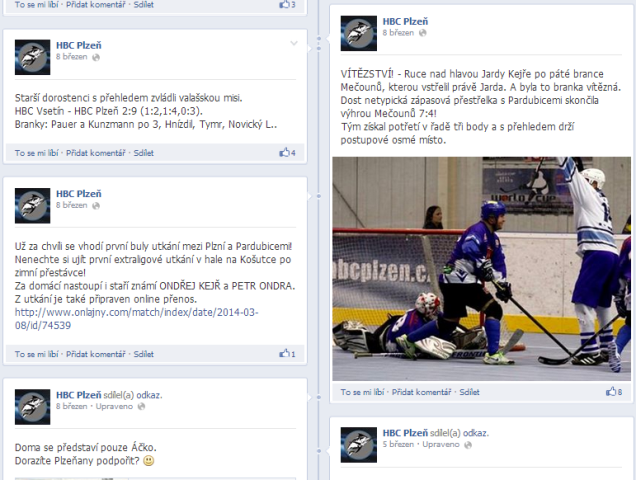The height and width of the screenshot is (480, 636).
Task: Click timeline dot beside Pardubice announcement post
Action: click(x=319, y=196)
